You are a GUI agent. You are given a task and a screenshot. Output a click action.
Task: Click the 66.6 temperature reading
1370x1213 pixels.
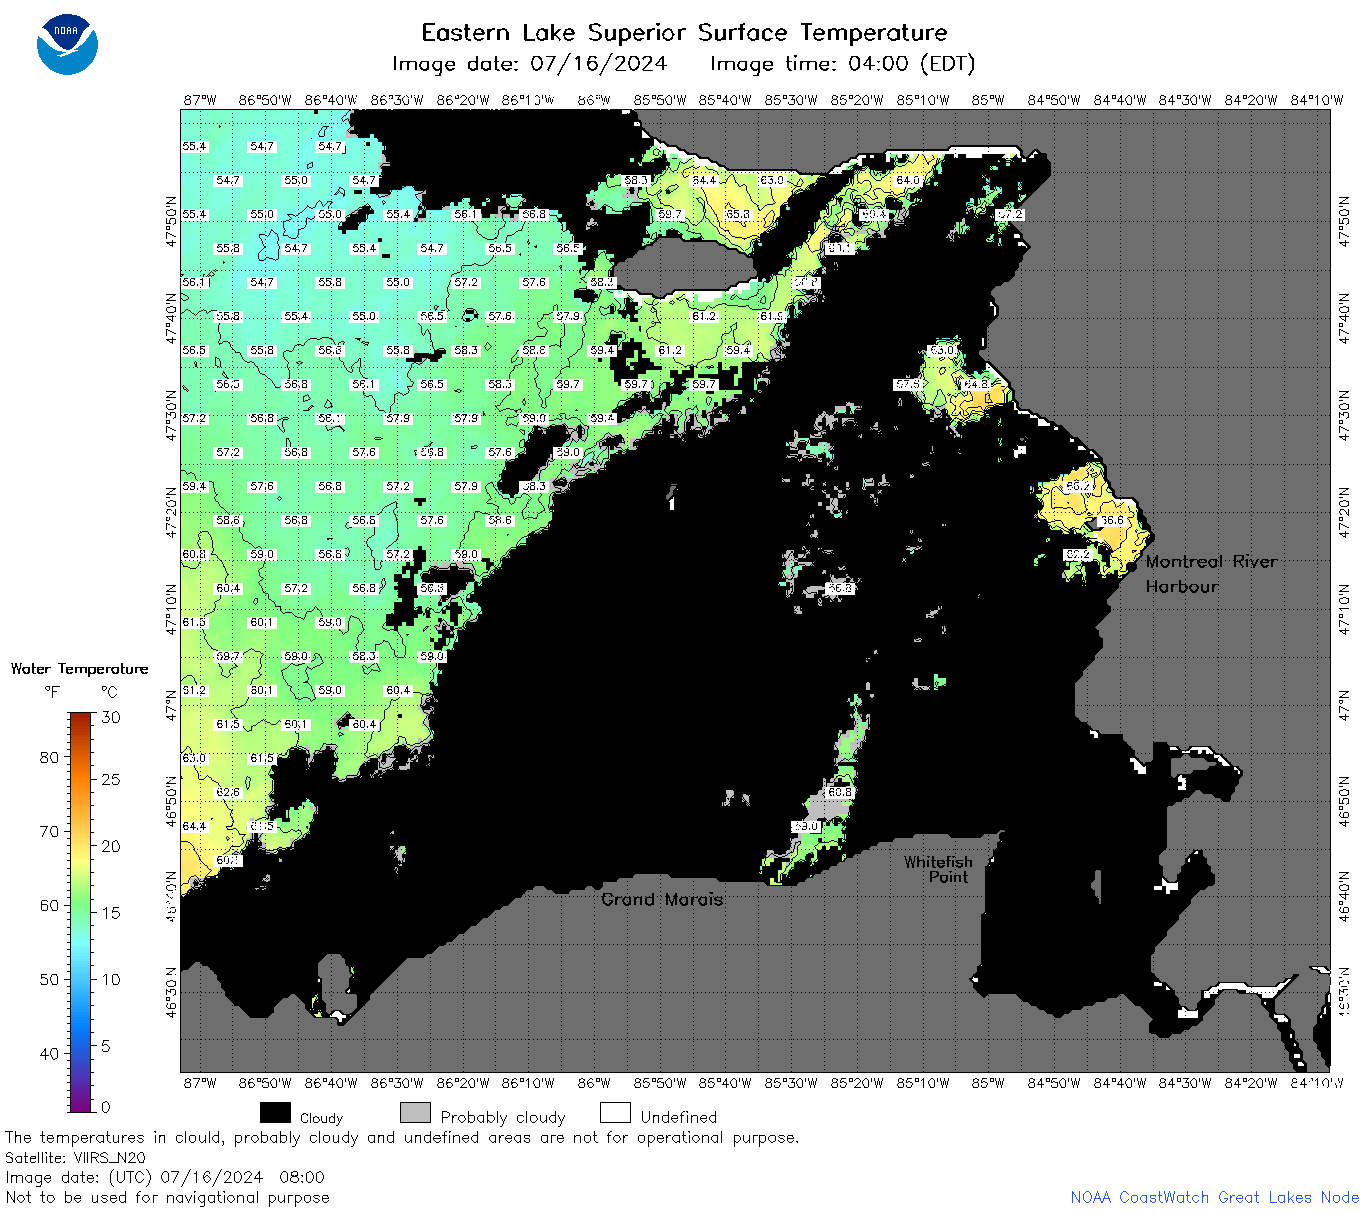pyautogui.click(x=1112, y=521)
